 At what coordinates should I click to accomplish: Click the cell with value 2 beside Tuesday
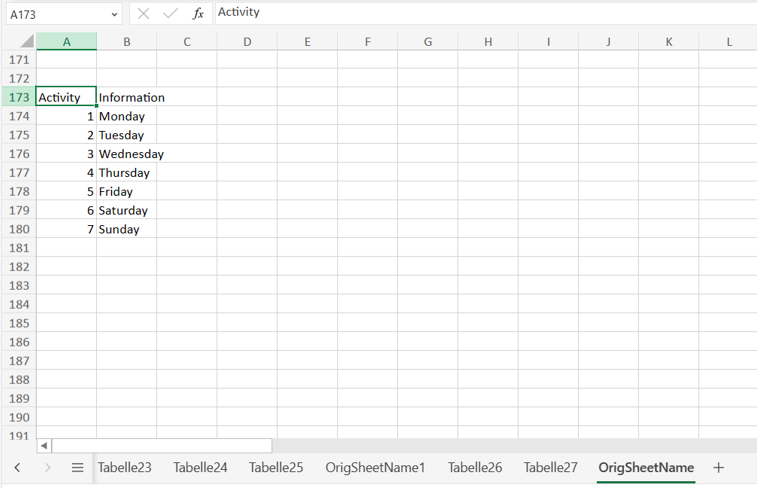[x=66, y=135]
